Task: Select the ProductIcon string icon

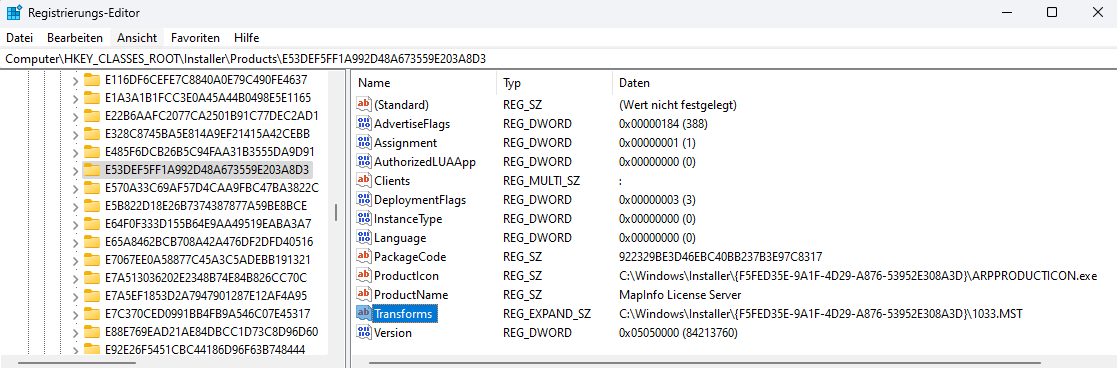Action: point(364,275)
